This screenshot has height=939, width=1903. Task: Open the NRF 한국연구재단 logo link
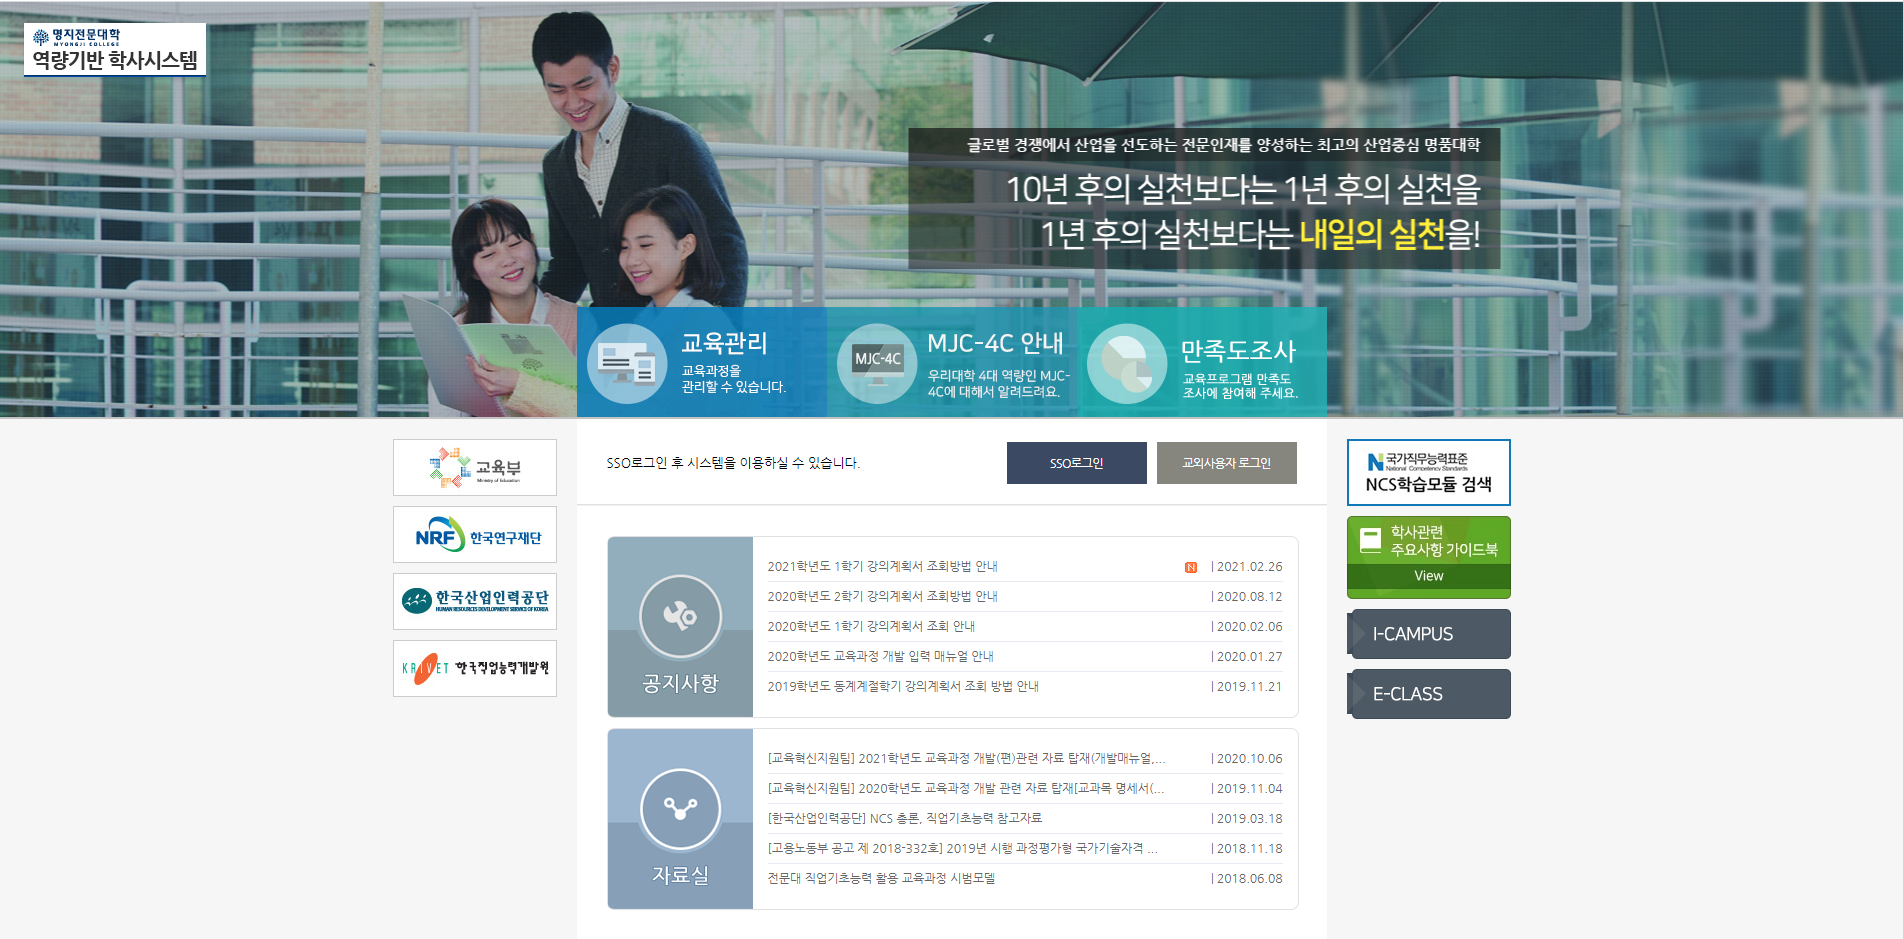point(475,535)
